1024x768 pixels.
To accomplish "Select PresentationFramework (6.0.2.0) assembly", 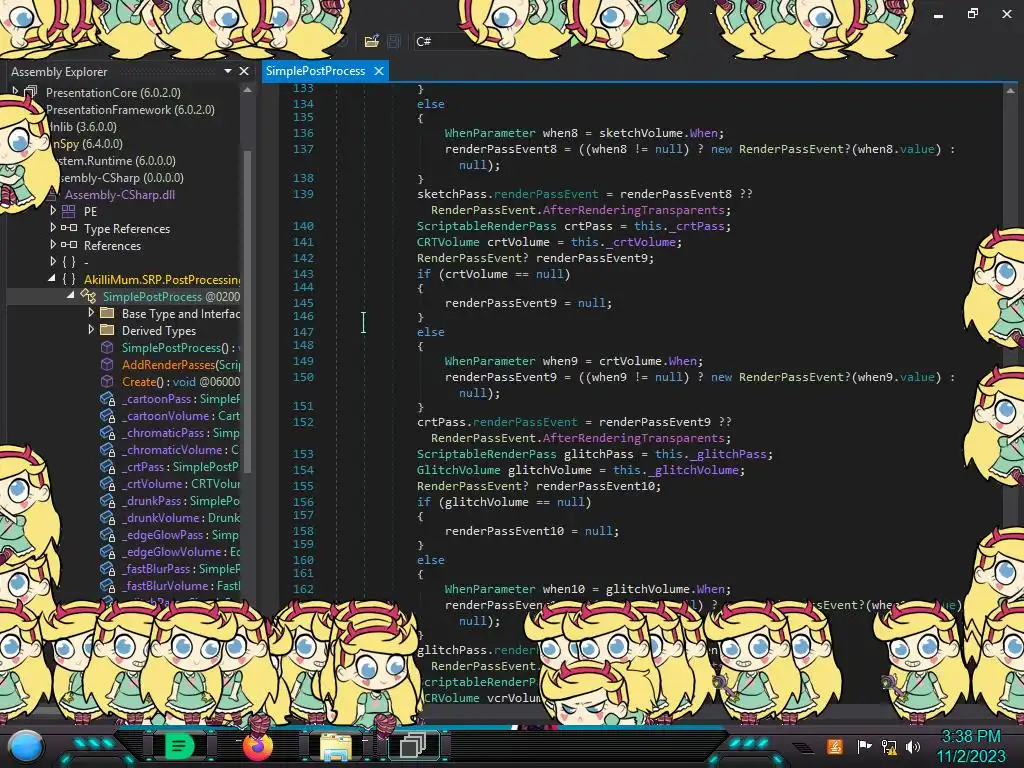I will click(130, 109).
